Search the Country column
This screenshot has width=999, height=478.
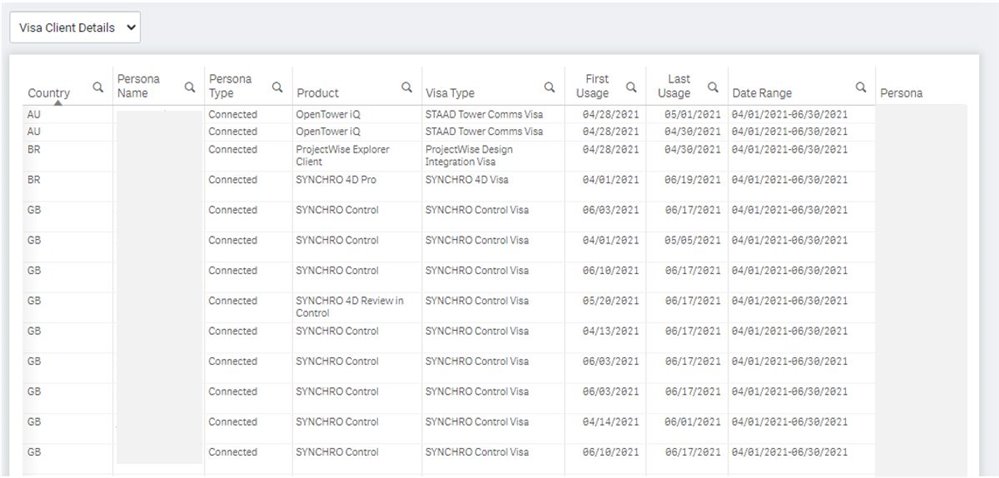pyautogui.click(x=98, y=87)
